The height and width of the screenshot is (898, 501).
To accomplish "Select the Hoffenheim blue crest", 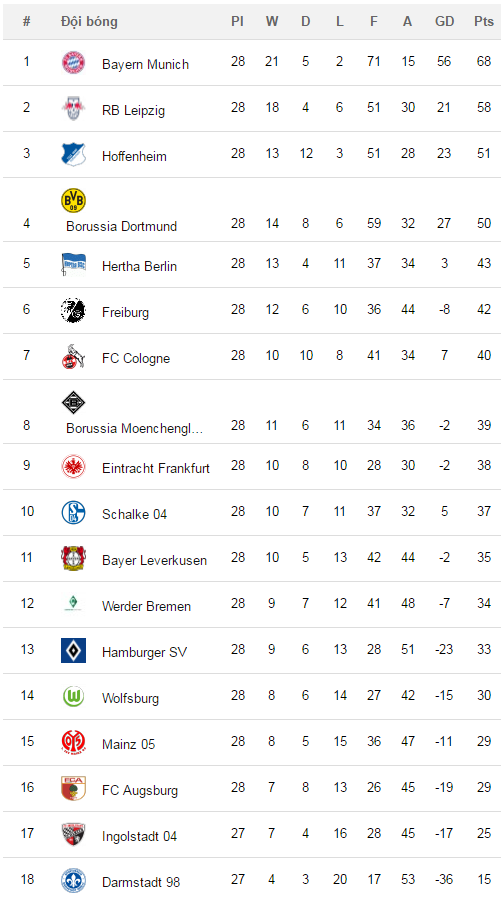I will 73,154.
